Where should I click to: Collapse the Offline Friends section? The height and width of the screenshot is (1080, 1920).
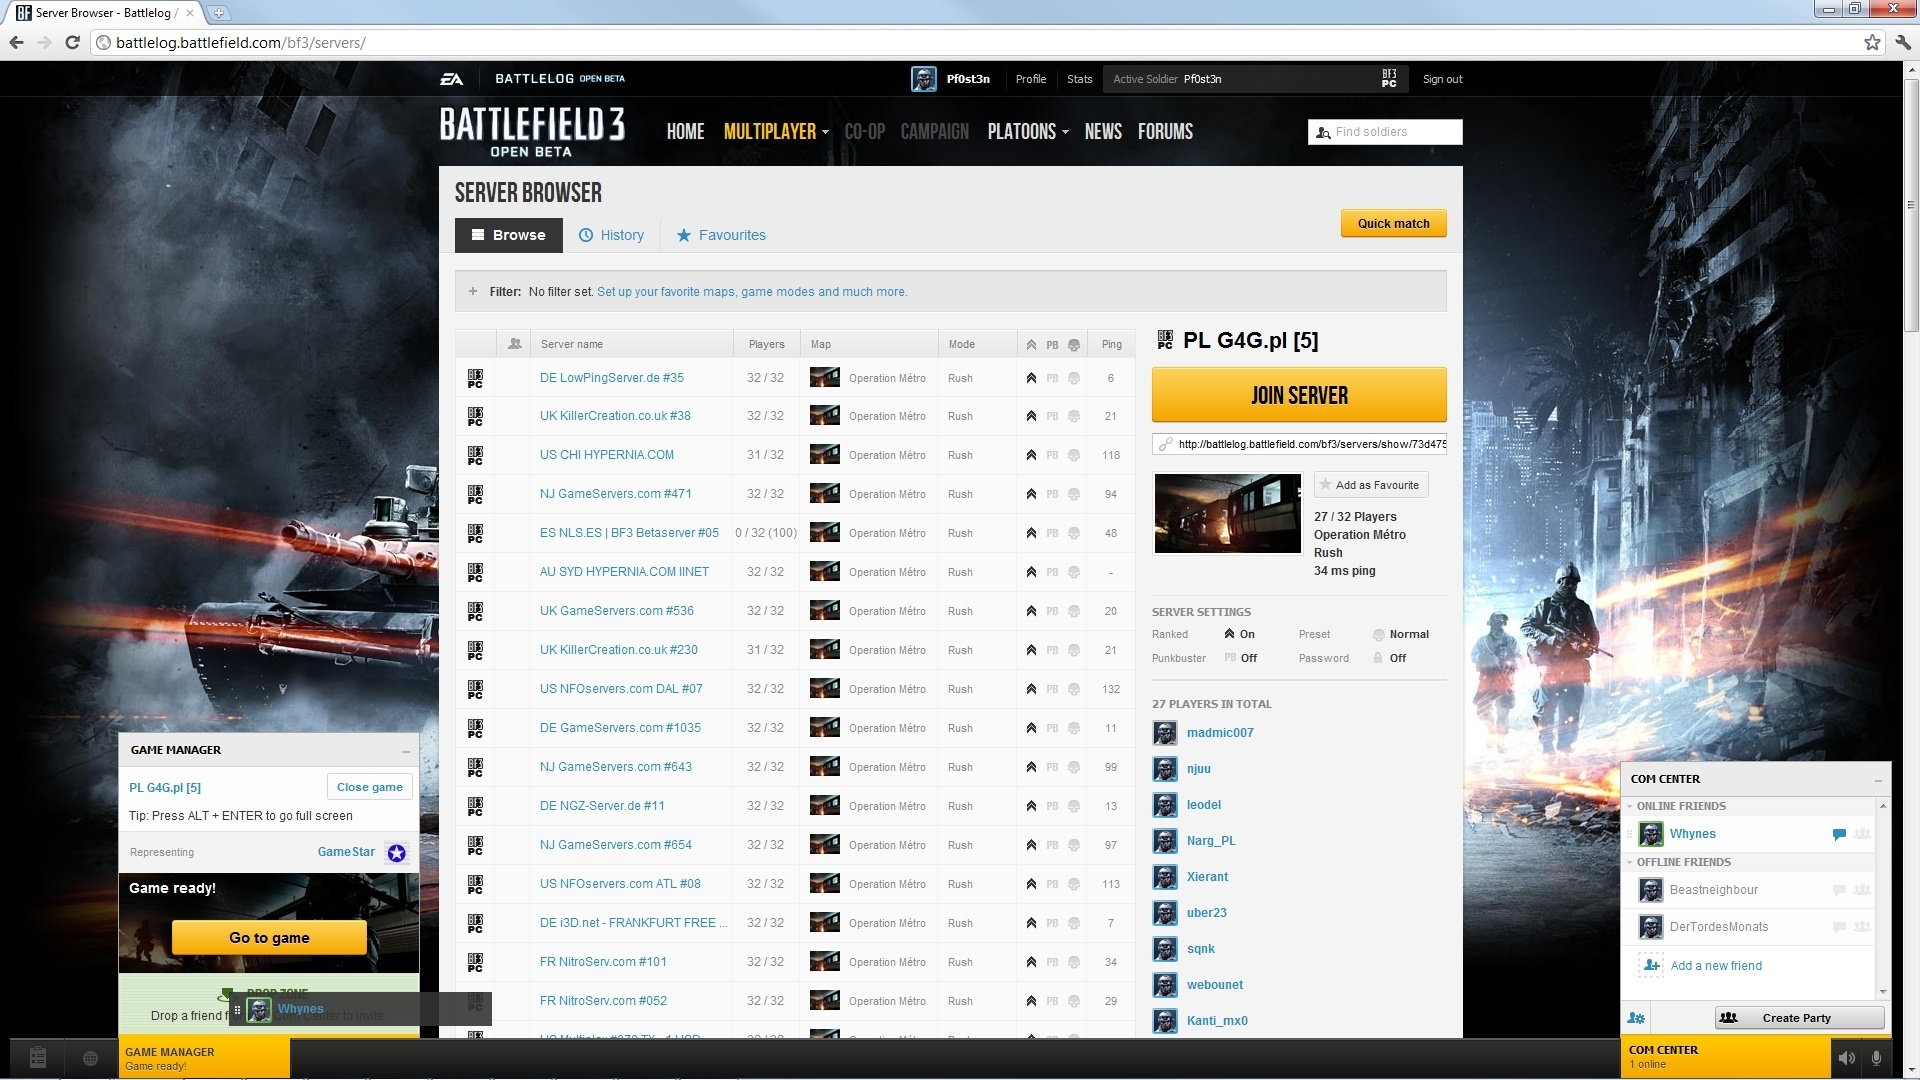pyautogui.click(x=1630, y=862)
